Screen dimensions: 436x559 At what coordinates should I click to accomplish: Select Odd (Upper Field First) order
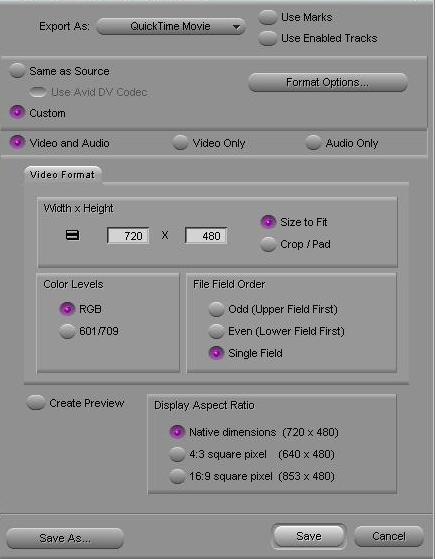216,309
